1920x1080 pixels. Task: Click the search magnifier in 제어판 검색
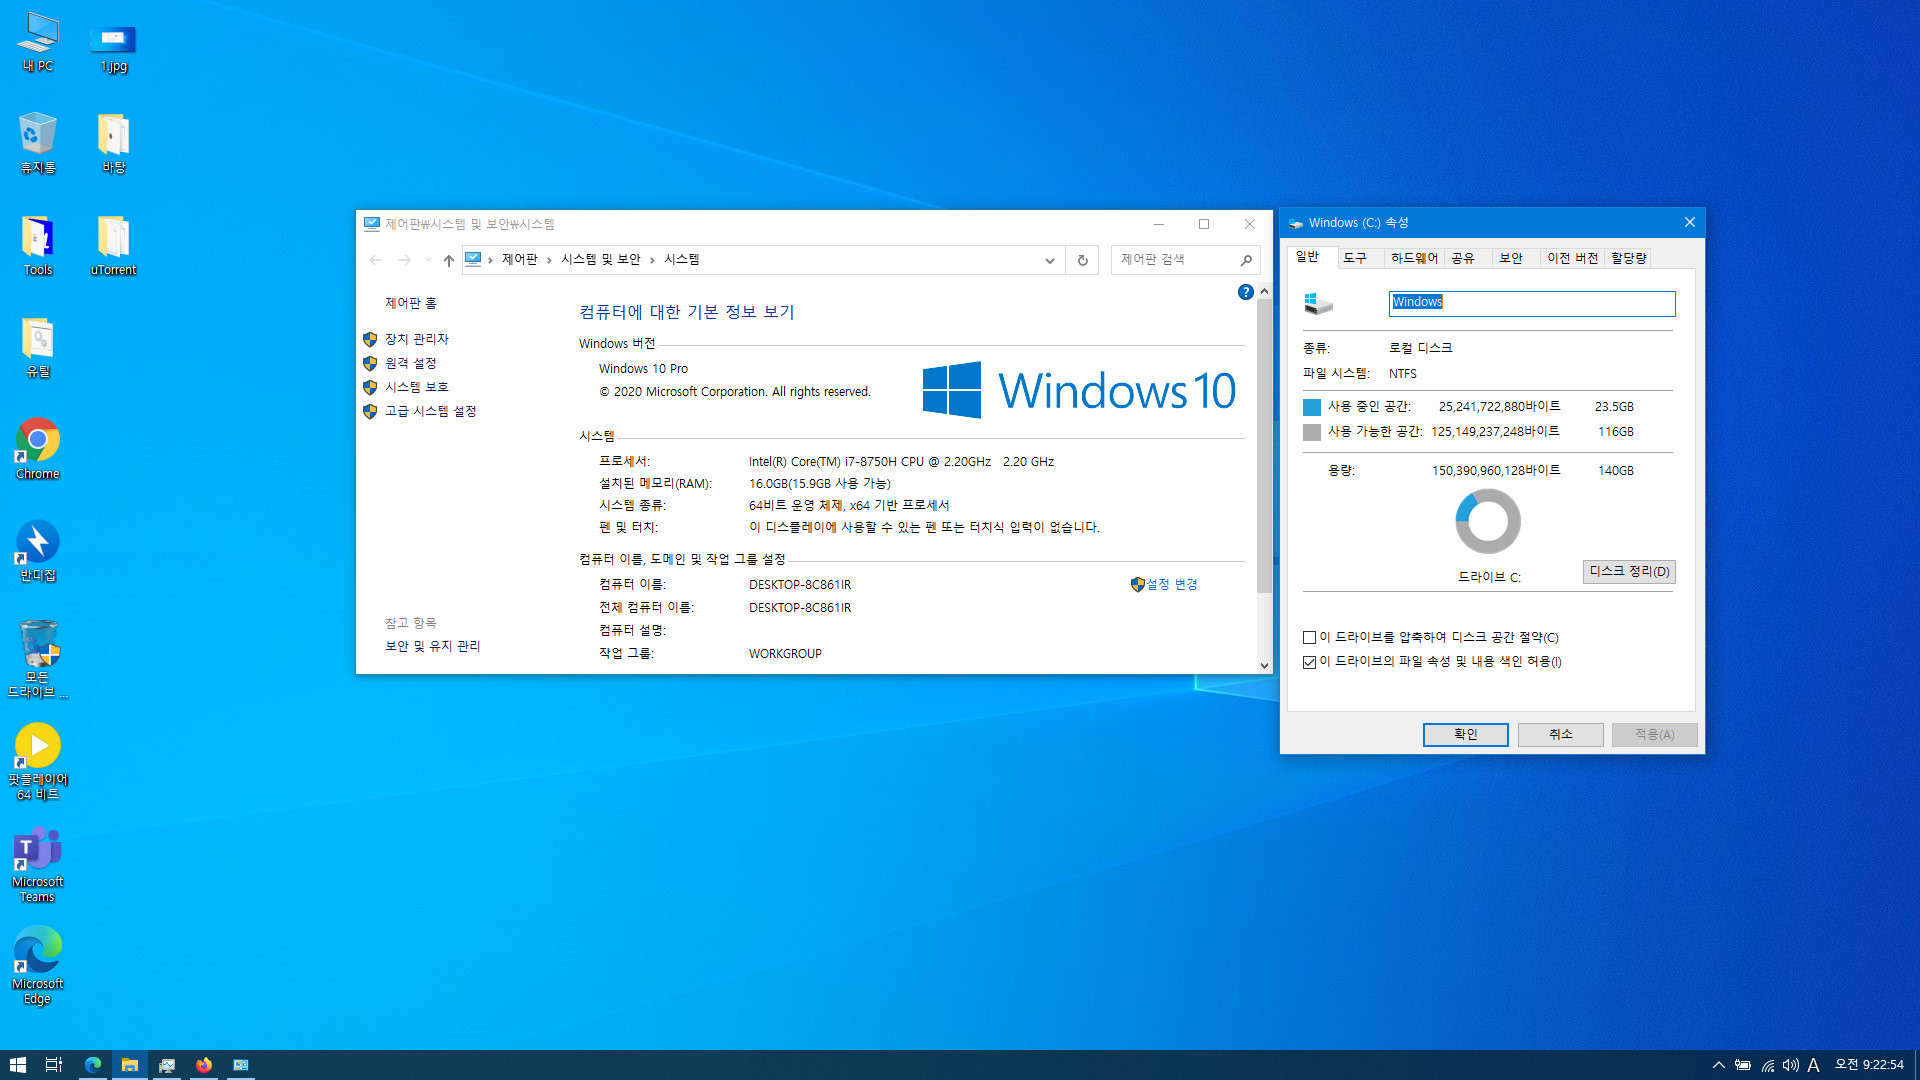click(x=1246, y=260)
